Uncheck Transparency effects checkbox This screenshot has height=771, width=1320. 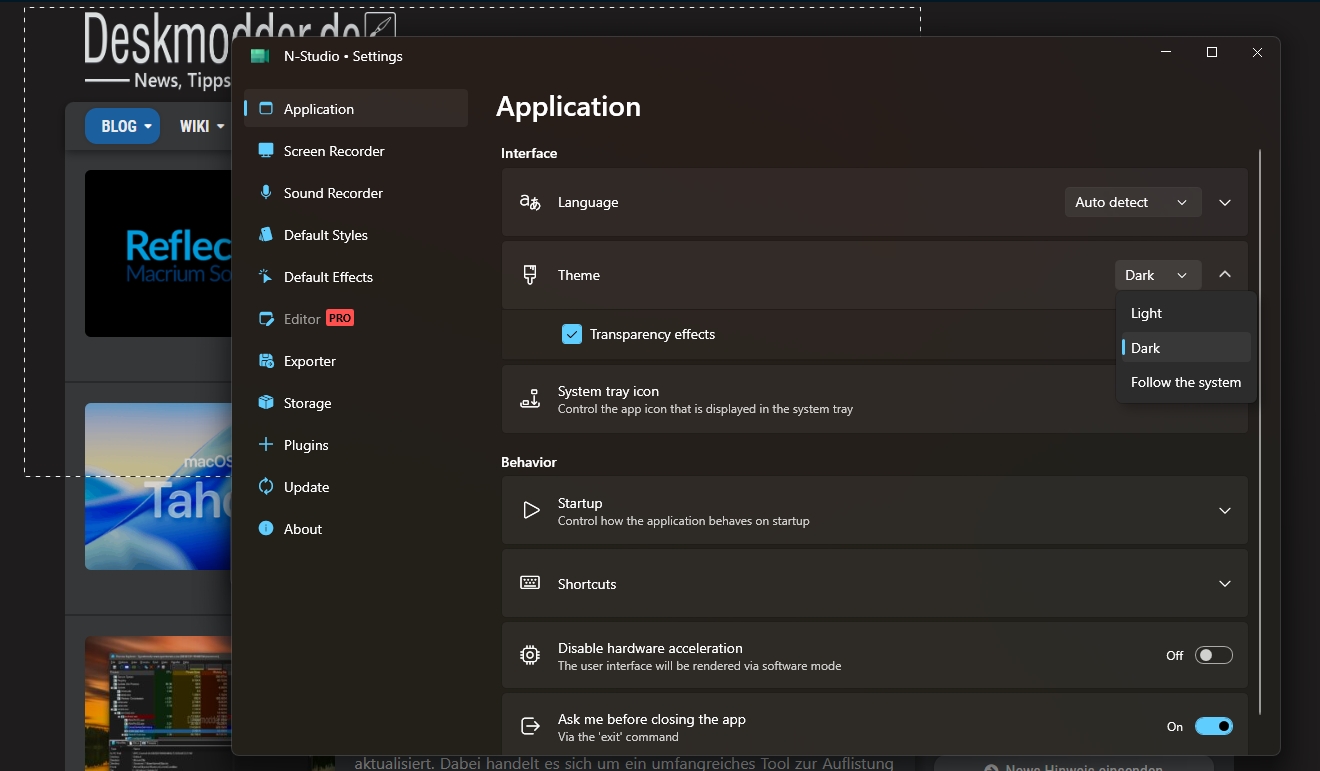click(x=572, y=334)
